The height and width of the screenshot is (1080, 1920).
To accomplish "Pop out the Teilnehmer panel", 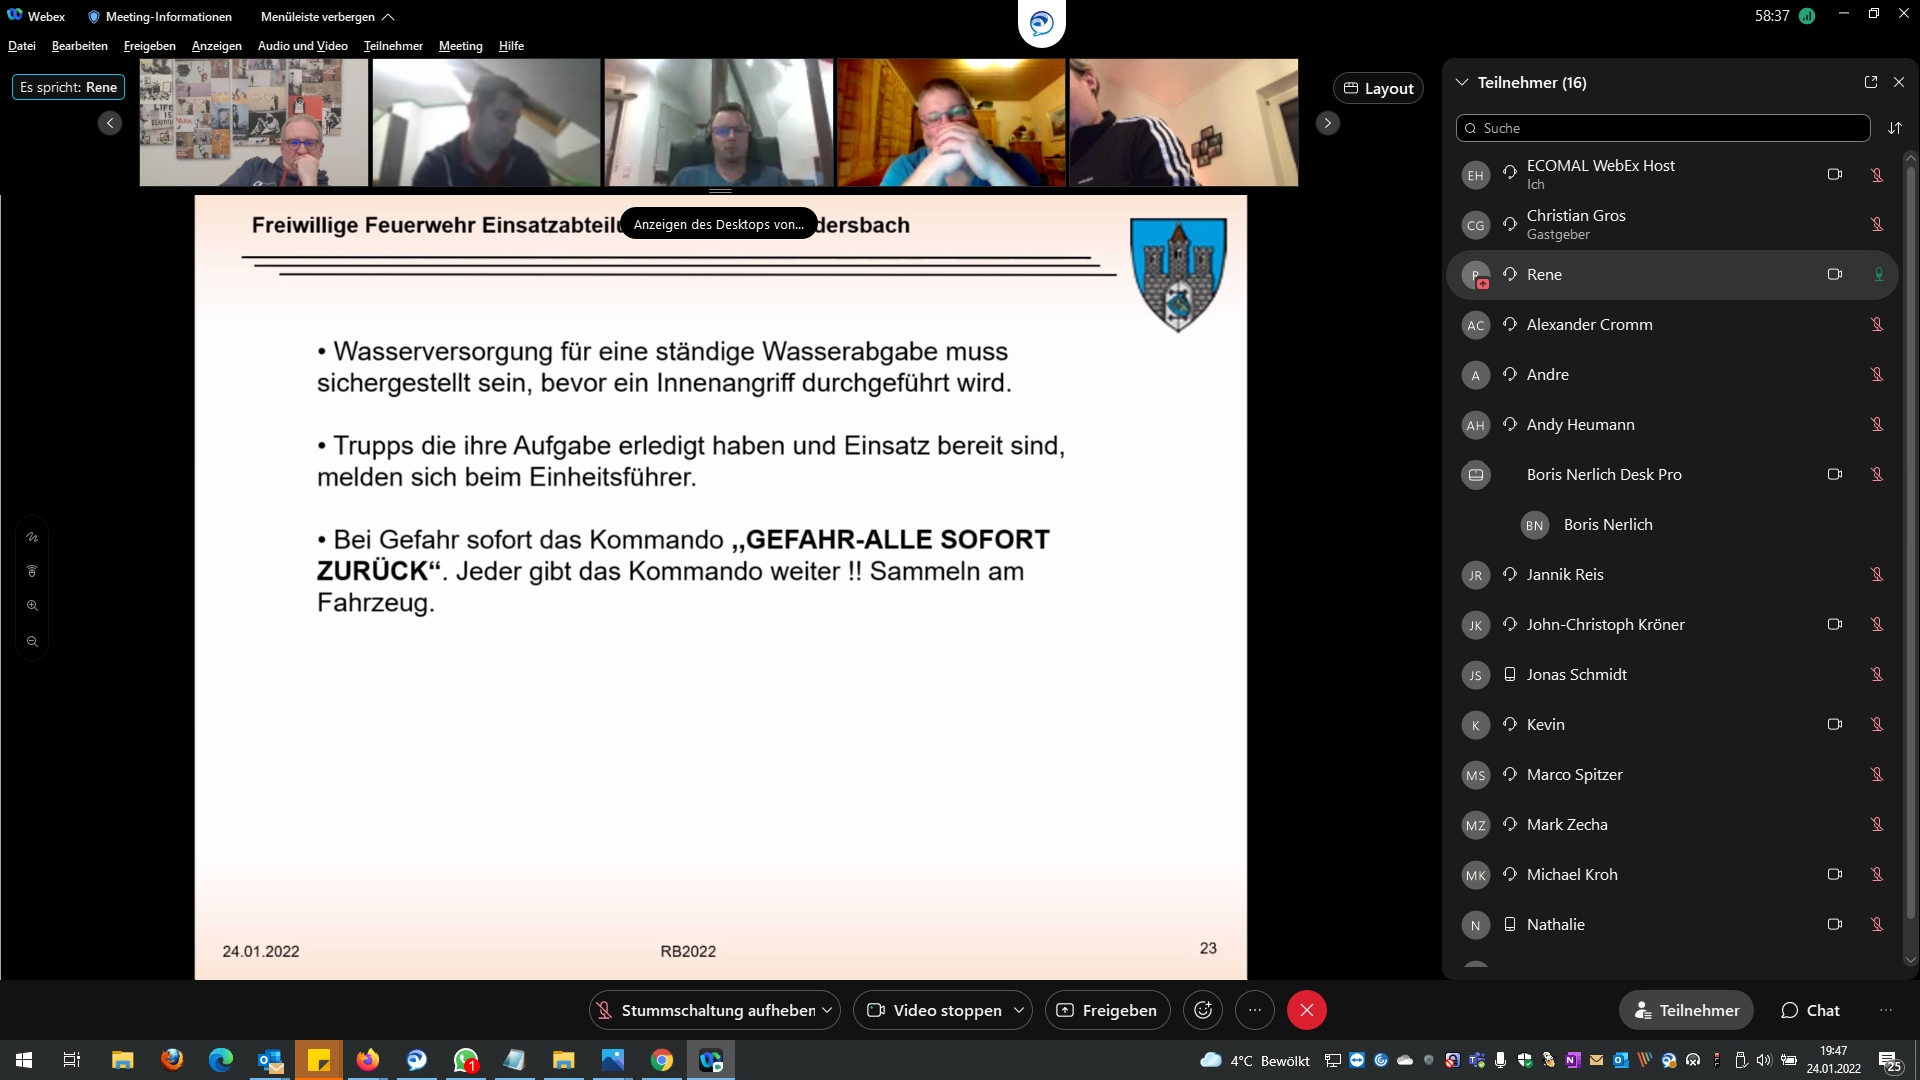I will pos(1870,82).
